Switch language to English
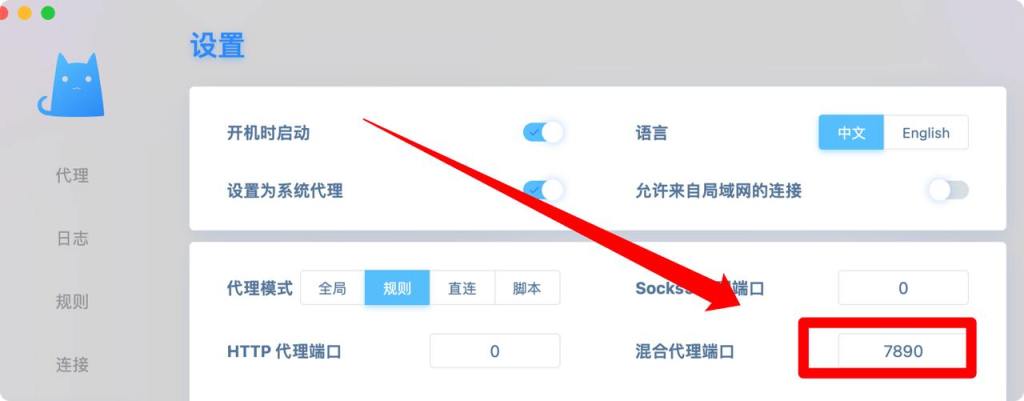The width and height of the screenshot is (1024, 401). click(926, 133)
